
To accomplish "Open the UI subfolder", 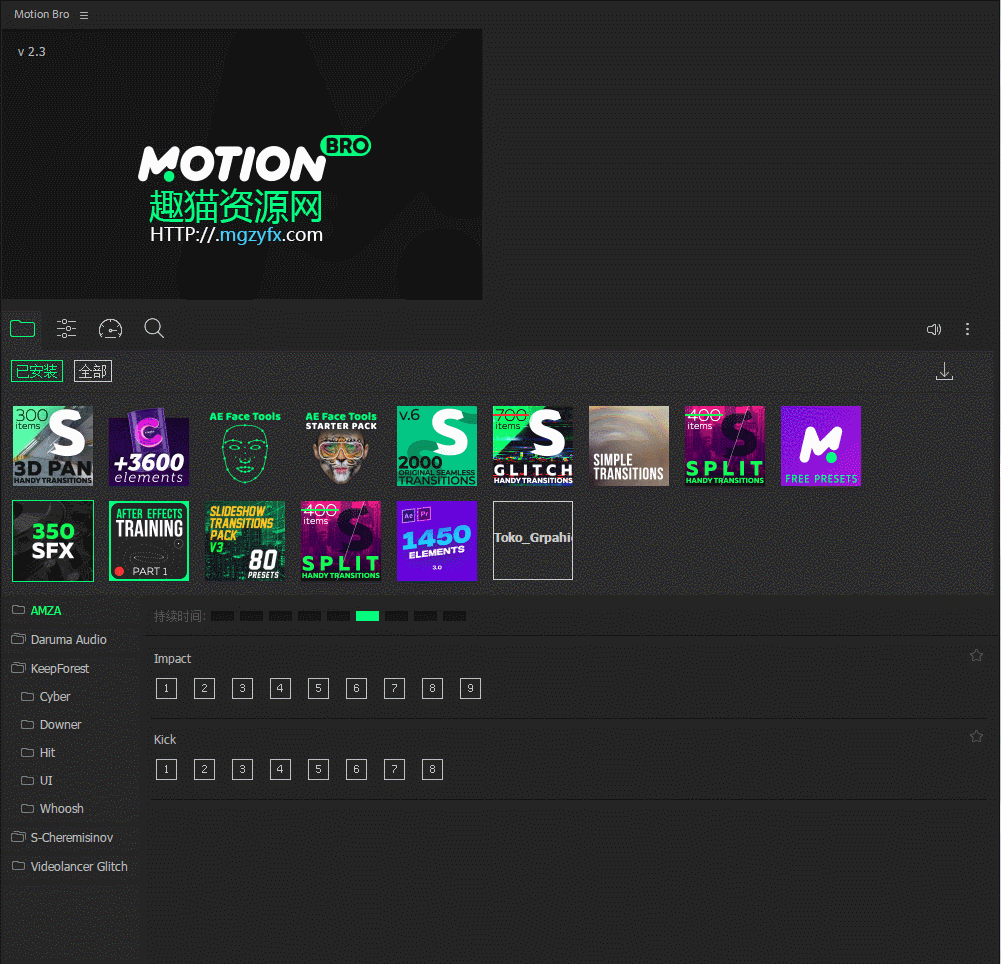I will [x=37, y=780].
